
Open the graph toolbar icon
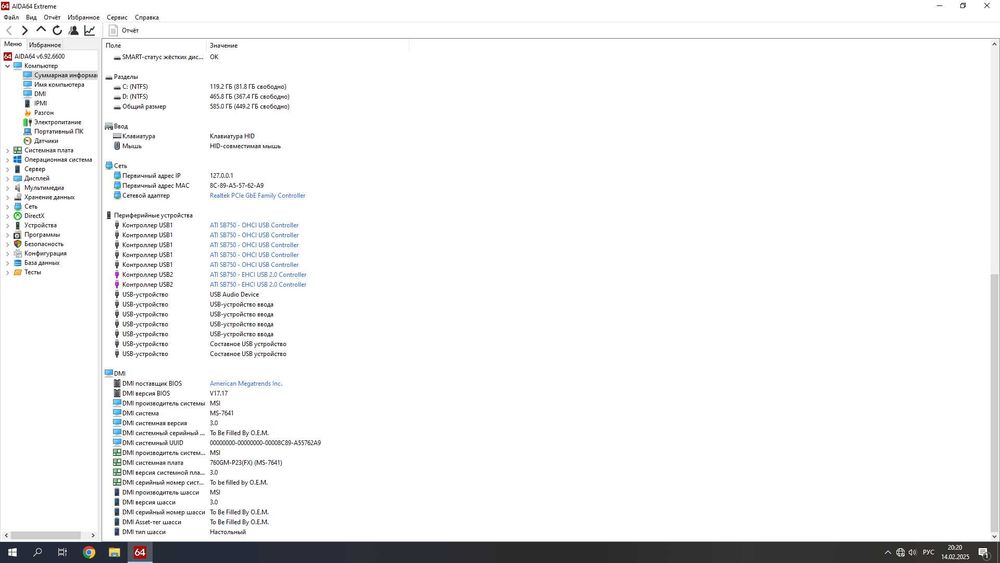[89, 30]
